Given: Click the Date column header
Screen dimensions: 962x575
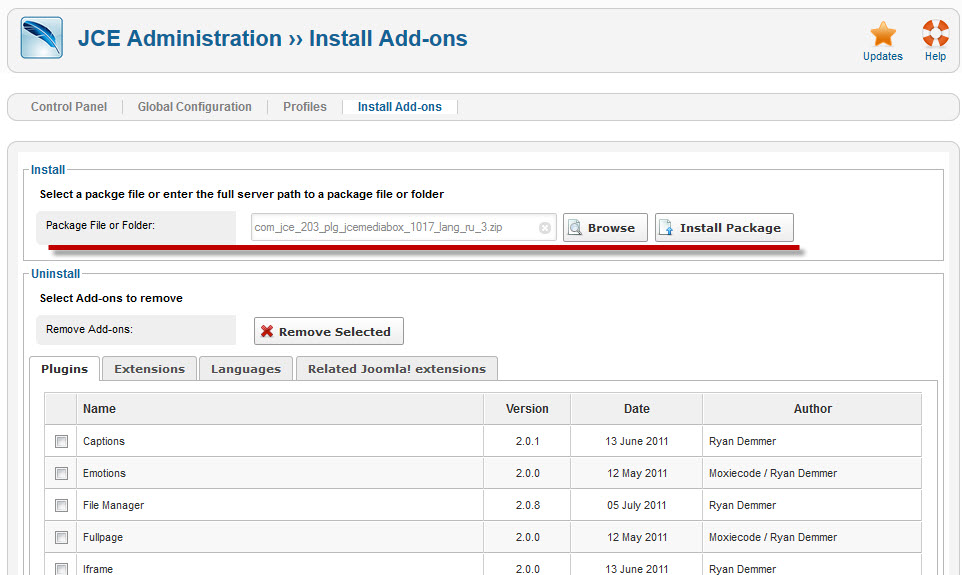Looking at the screenshot, I should click(636, 409).
